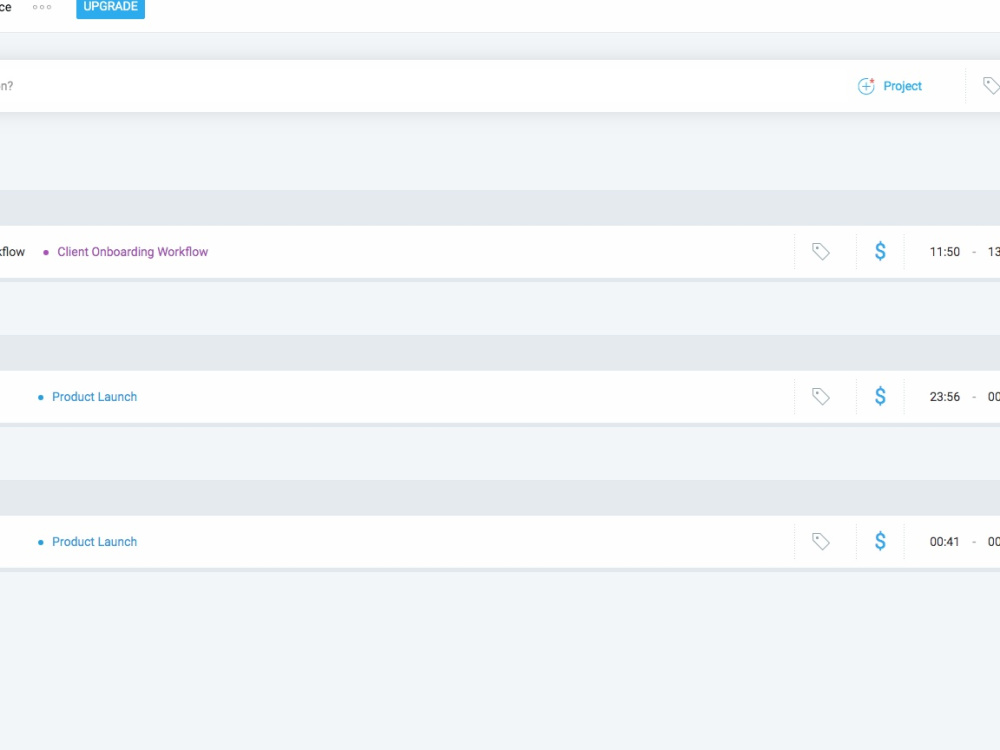Add tag to the 00:41 entry
Image resolution: width=1000 pixels, height=750 pixels.
[821, 541]
